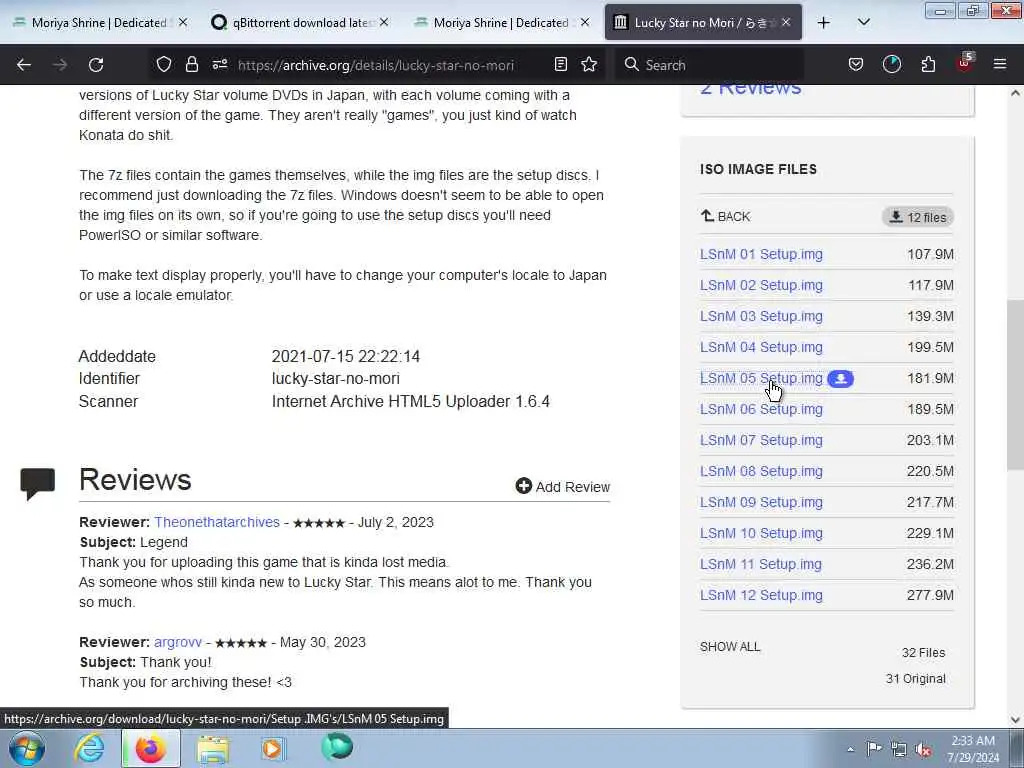The image size is (1024, 768).
Task: Download LSnM 12 Setup.img
Action: click(761, 596)
